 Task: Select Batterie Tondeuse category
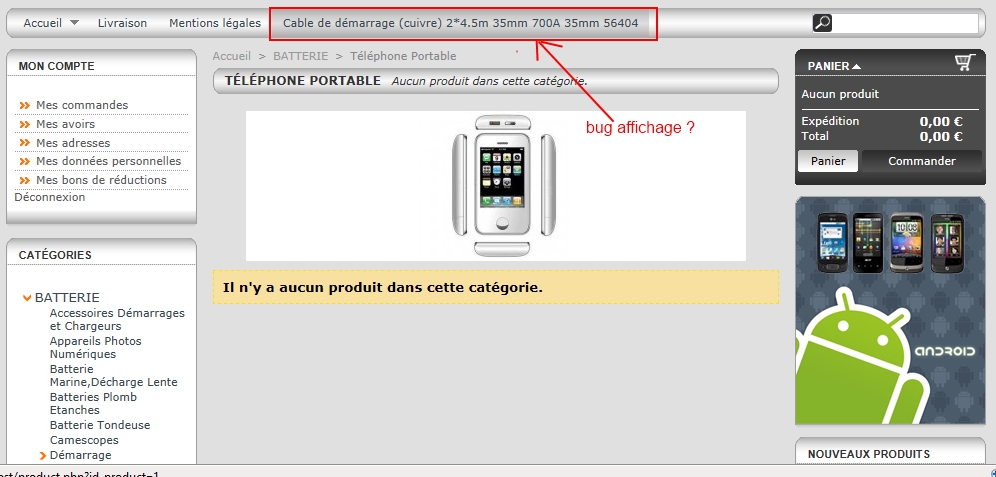point(100,425)
